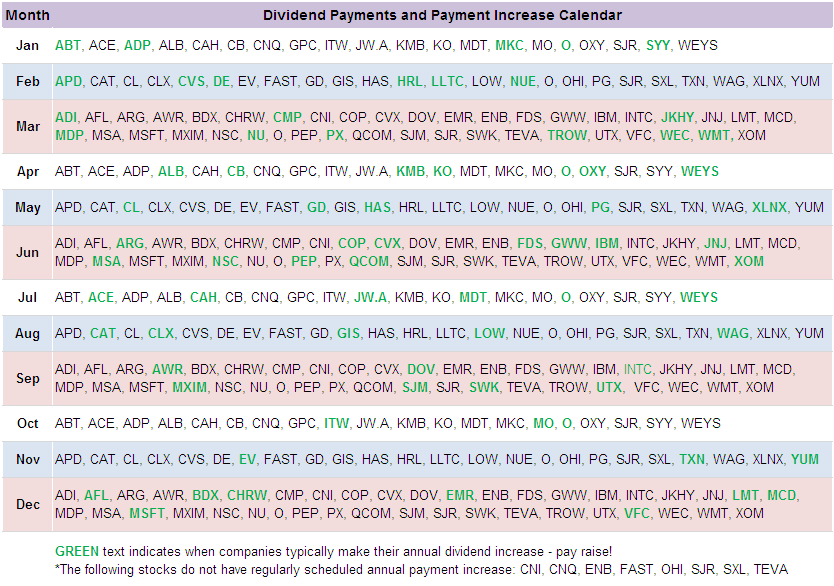This screenshot has width=834, height=586.
Task: Click green VFC in the Dec row
Action: click(637, 513)
